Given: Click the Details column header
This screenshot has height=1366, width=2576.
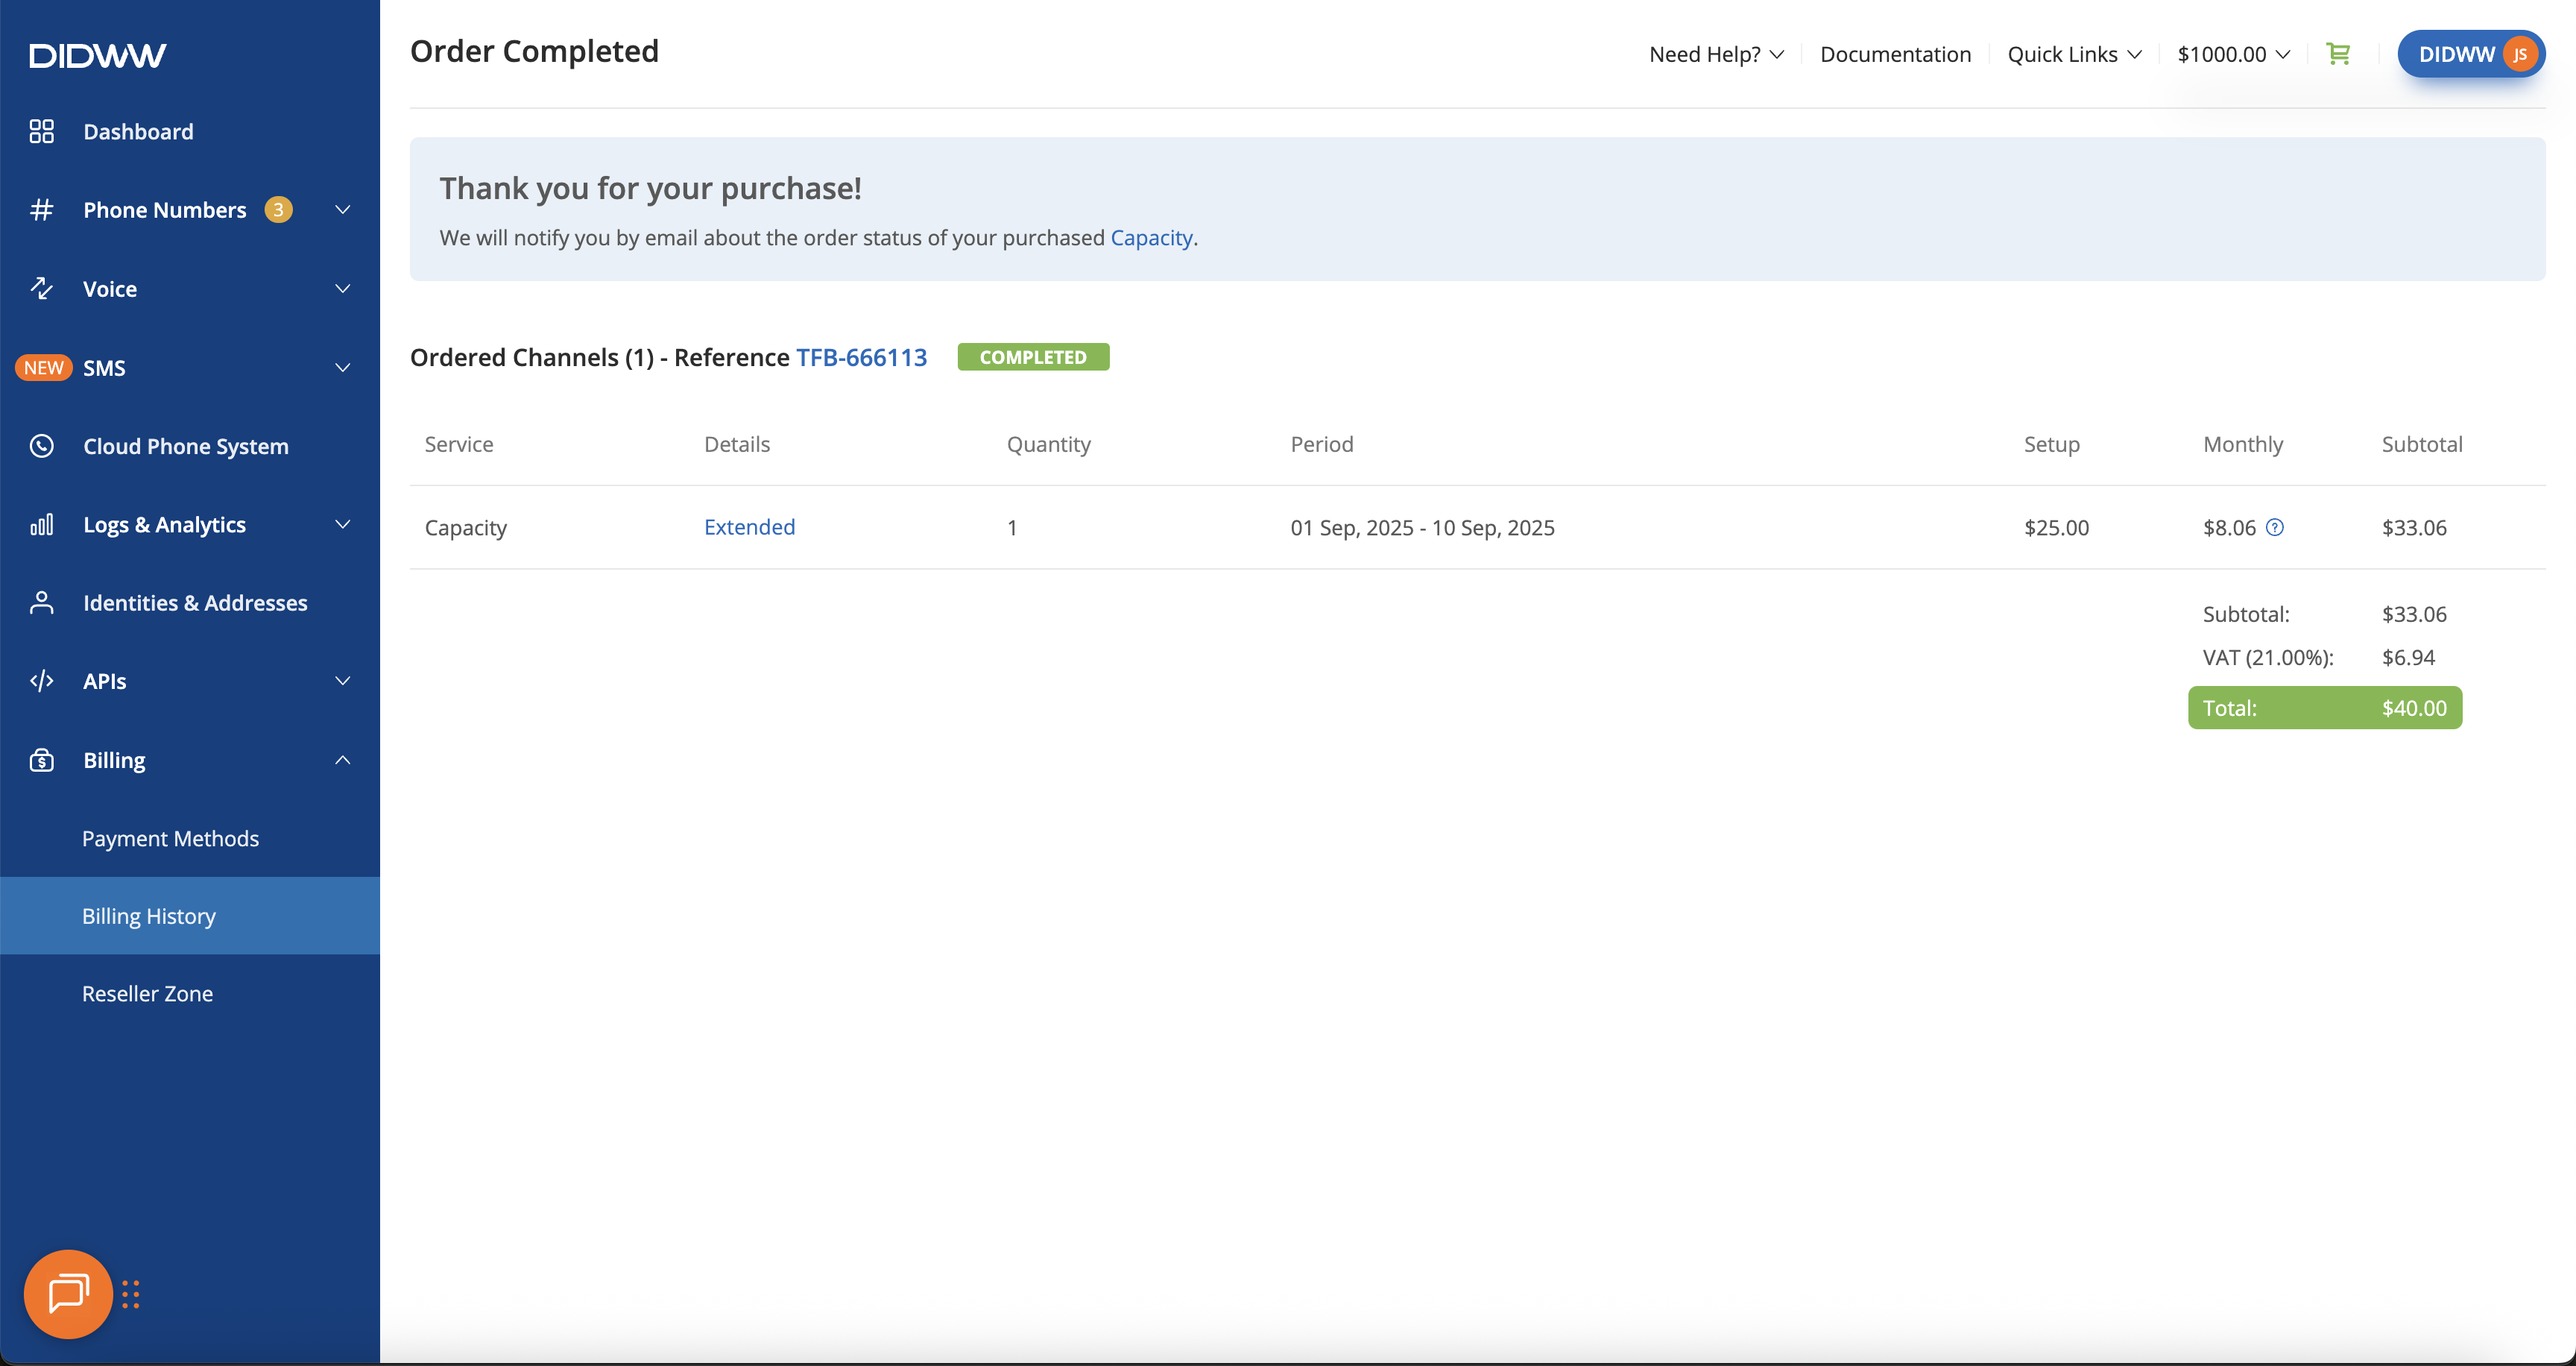Looking at the screenshot, I should click(737, 444).
